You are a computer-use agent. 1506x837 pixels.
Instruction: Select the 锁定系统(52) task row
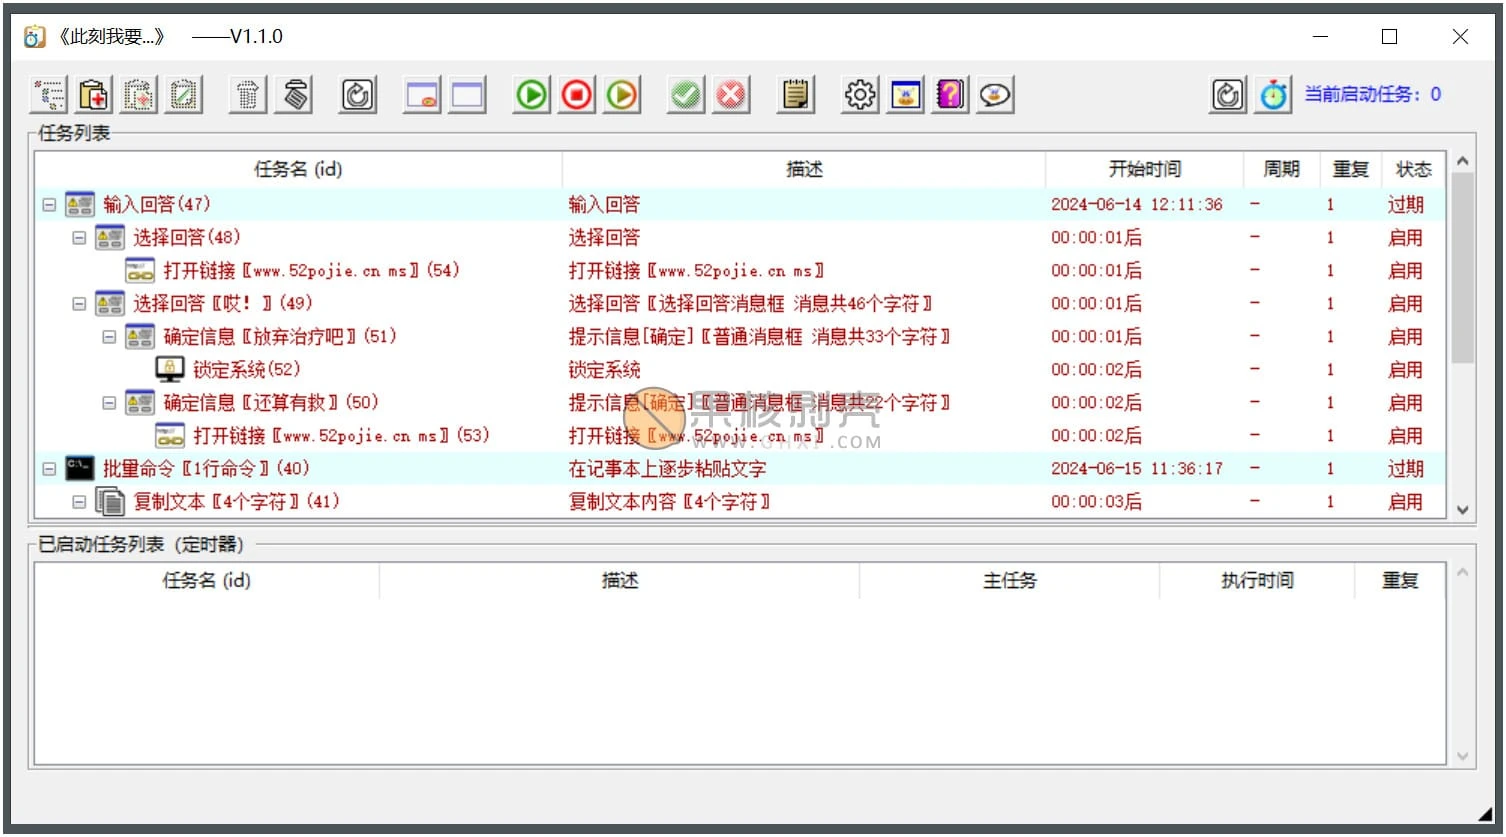coord(740,370)
